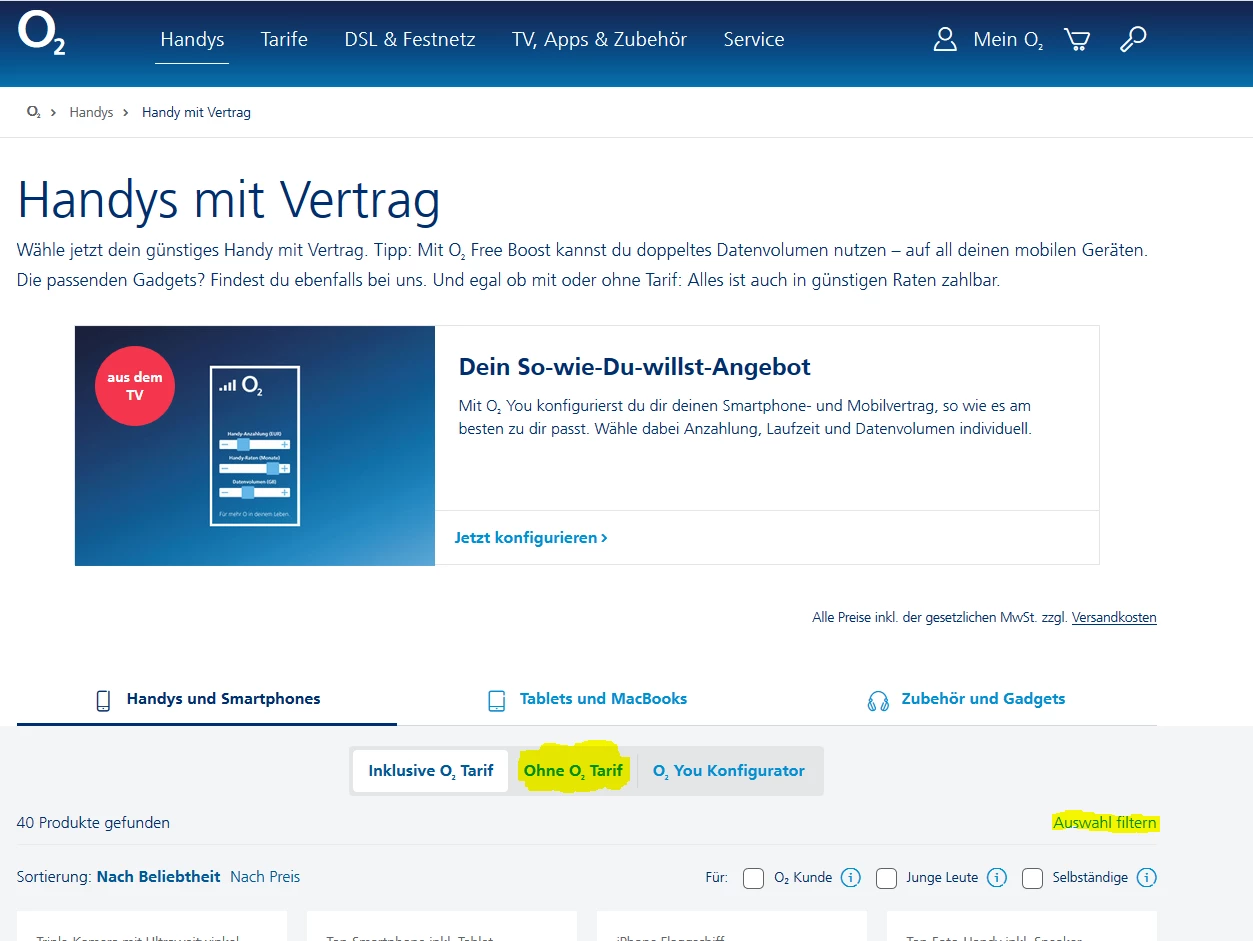The image size is (1253, 941).
Task: Go to Handys breadcrumb link
Action: [91, 112]
